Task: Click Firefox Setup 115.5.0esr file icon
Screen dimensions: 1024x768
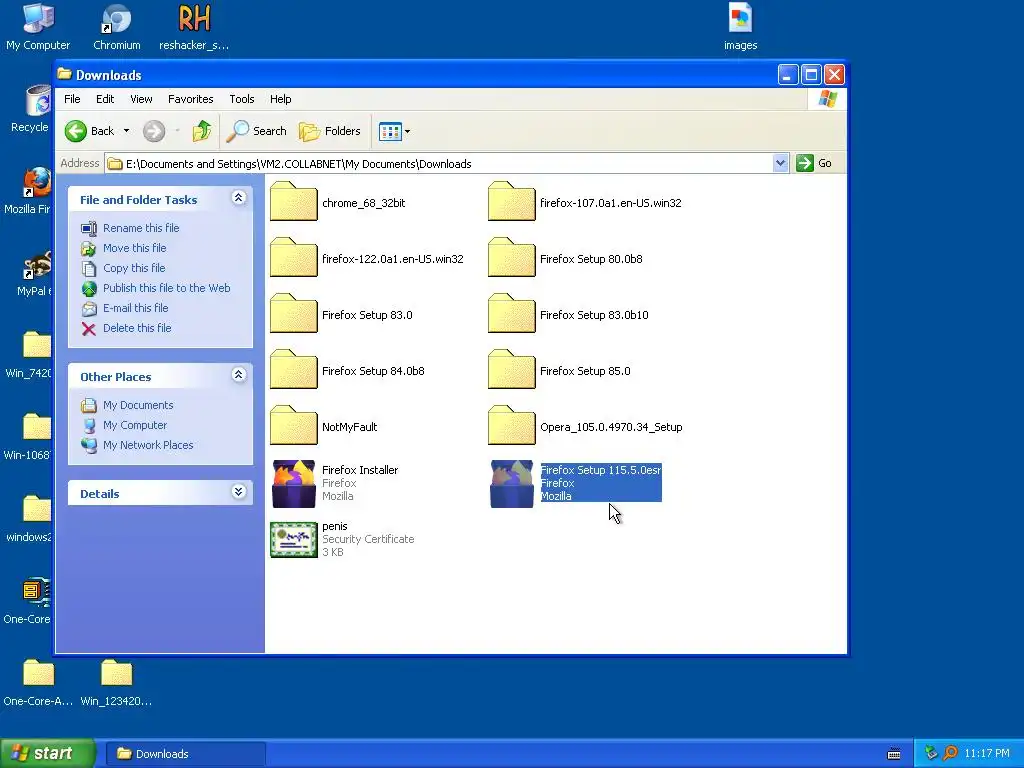Action: 512,484
